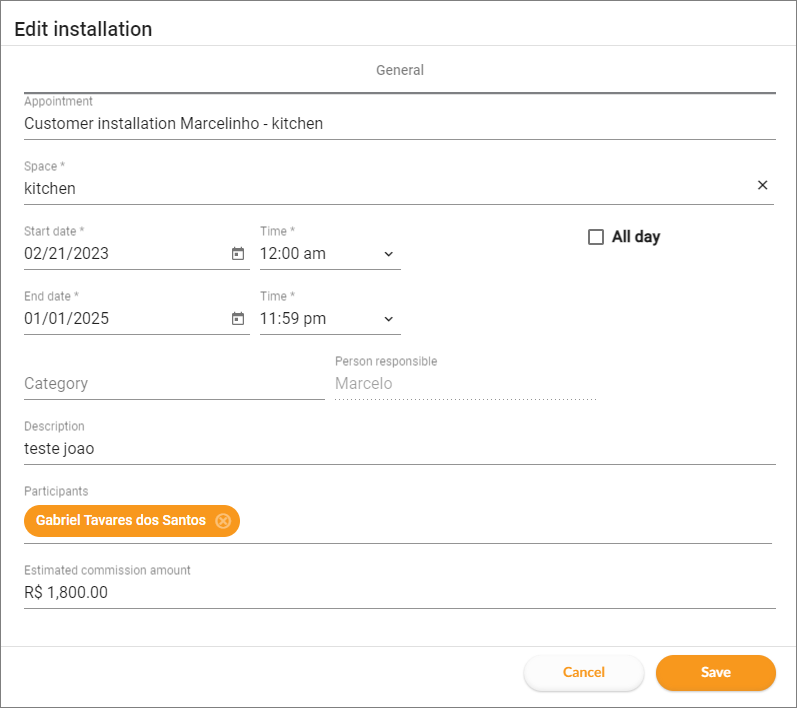Image resolution: width=797 pixels, height=708 pixels.
Task: Open the Category selection field
Action: coord(173,384)
